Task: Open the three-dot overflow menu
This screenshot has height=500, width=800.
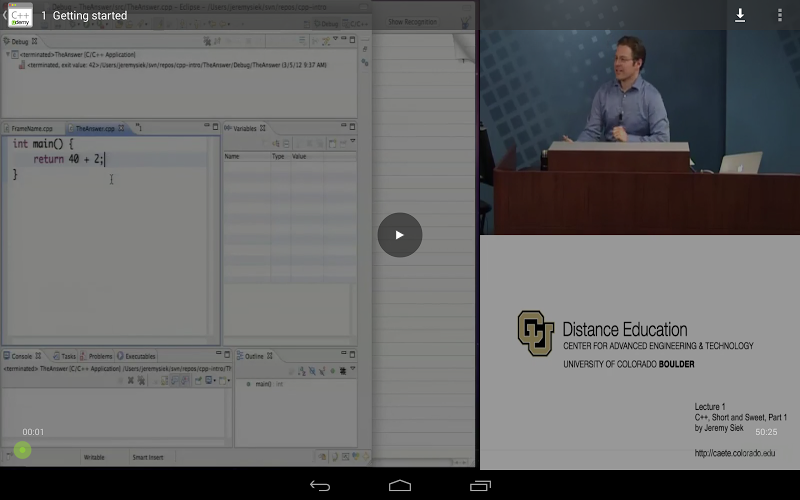Action: click(780, 15)
